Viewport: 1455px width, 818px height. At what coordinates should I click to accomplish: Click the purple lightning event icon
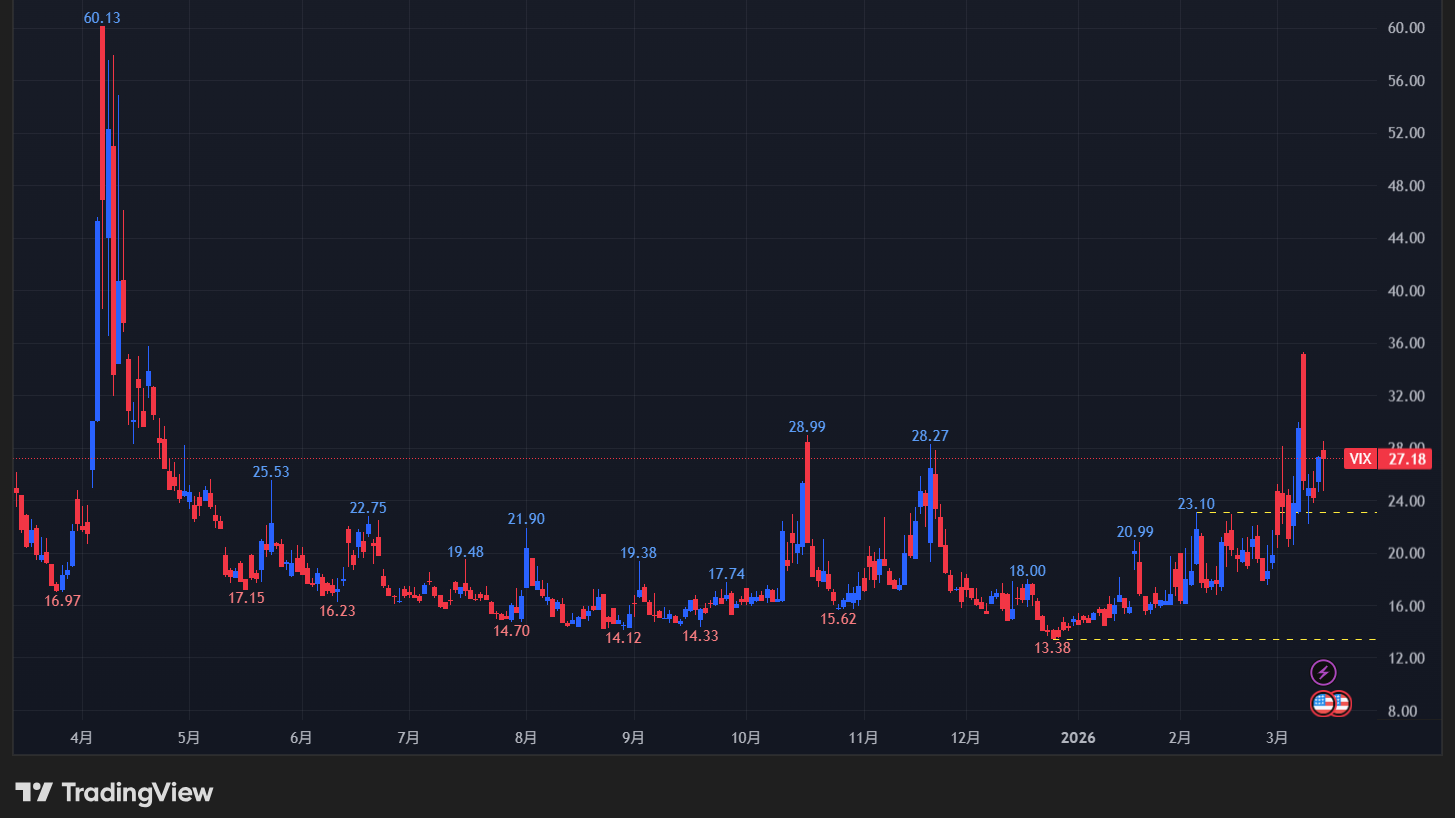click(1323, 672)
